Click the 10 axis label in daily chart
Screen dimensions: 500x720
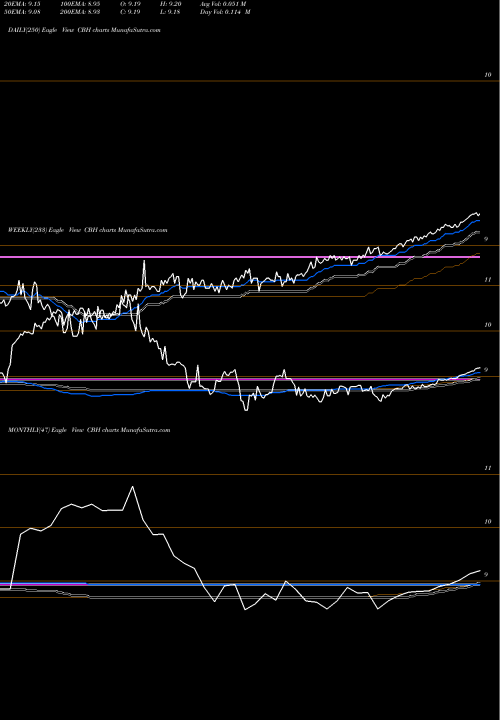click(x=488, y=75)
